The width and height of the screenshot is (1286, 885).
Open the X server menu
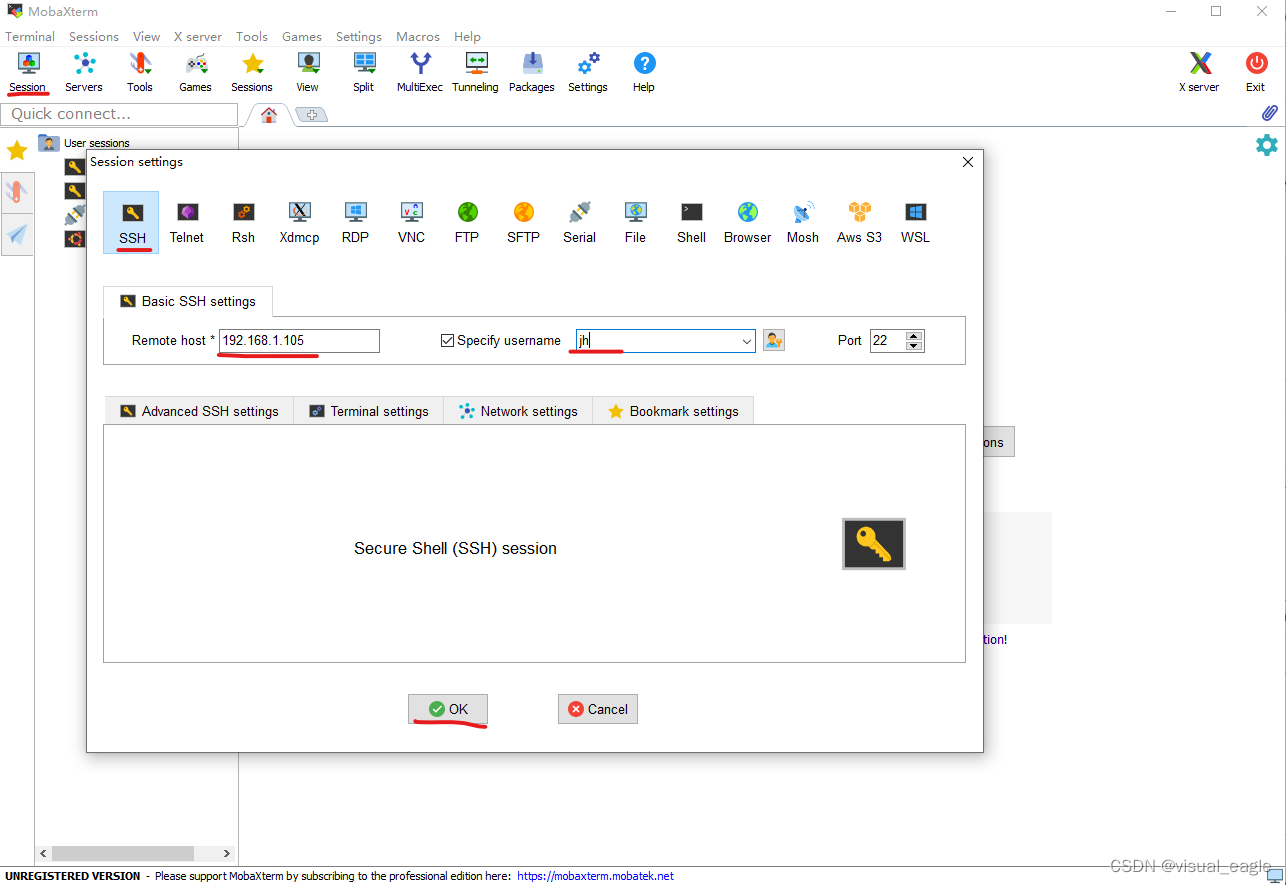[x=198, y=36]
